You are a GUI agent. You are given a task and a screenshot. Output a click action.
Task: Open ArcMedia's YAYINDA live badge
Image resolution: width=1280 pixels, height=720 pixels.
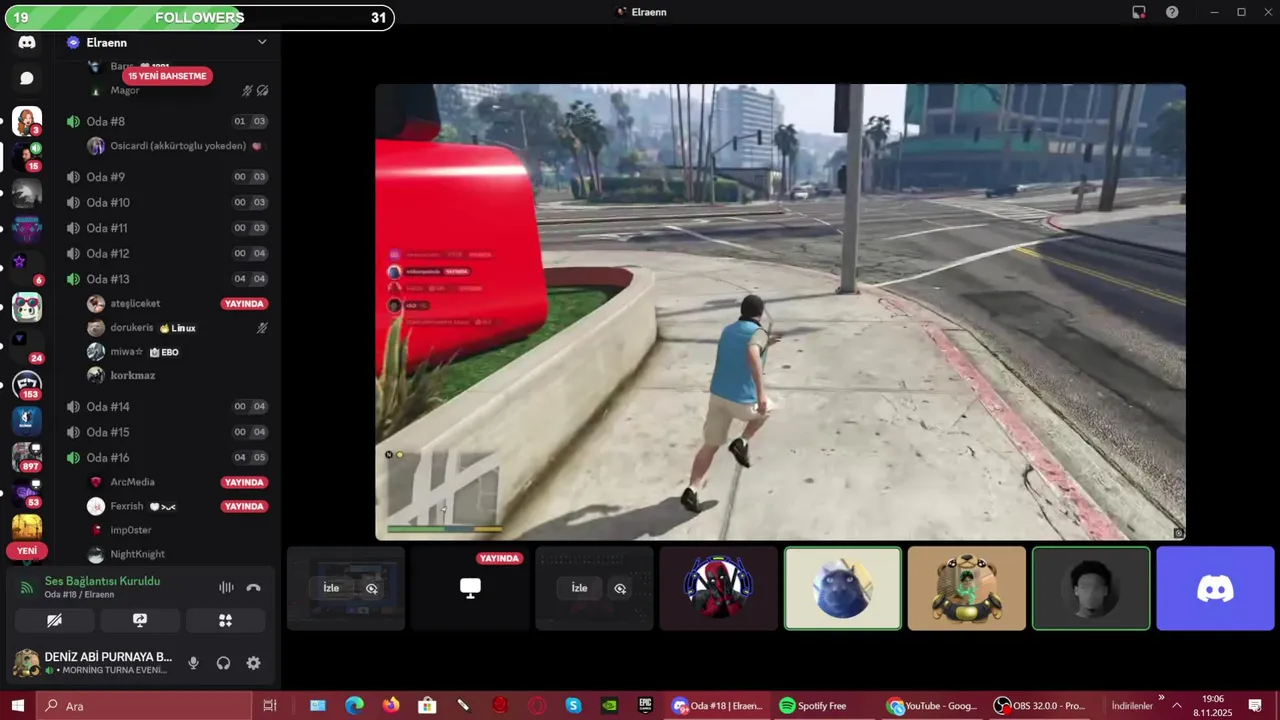point(245,482)
